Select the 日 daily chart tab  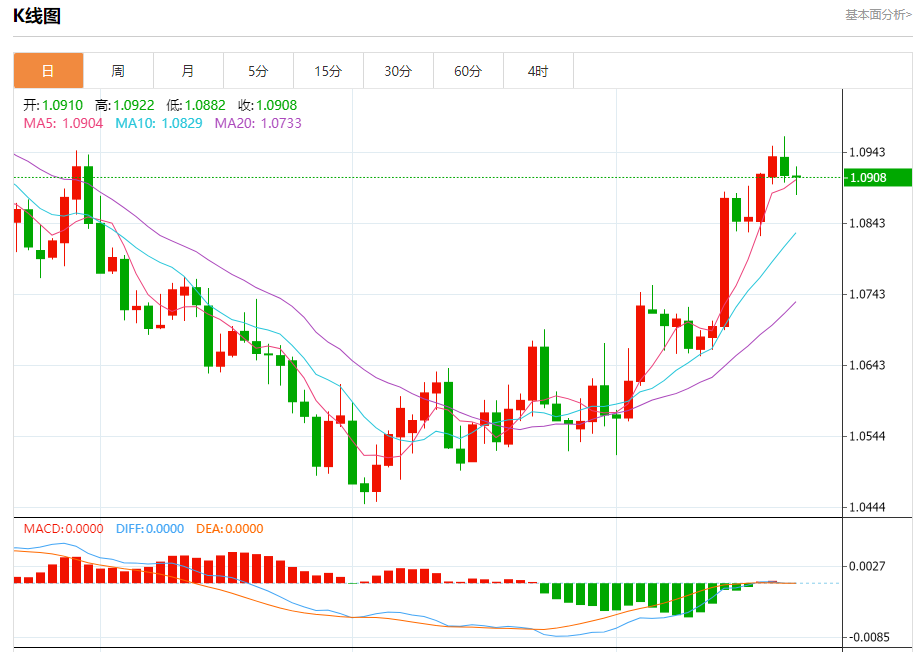click(x=48, y=71)
